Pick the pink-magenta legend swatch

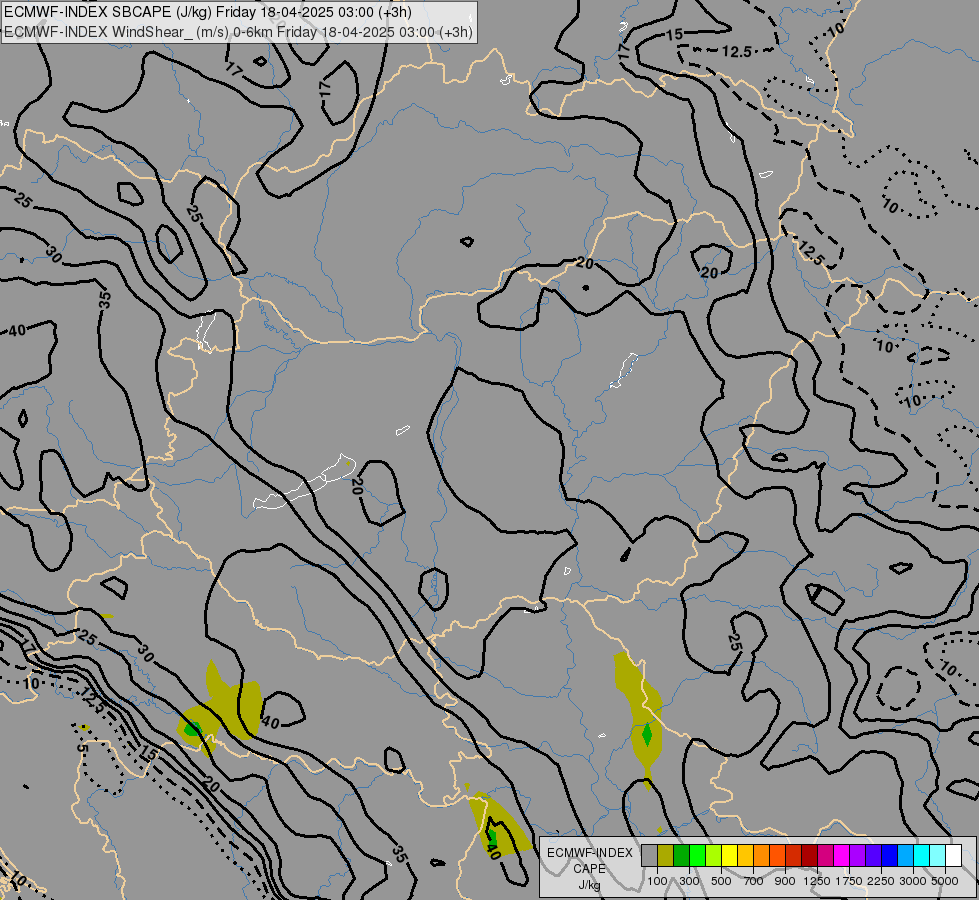tap(825, 856)
